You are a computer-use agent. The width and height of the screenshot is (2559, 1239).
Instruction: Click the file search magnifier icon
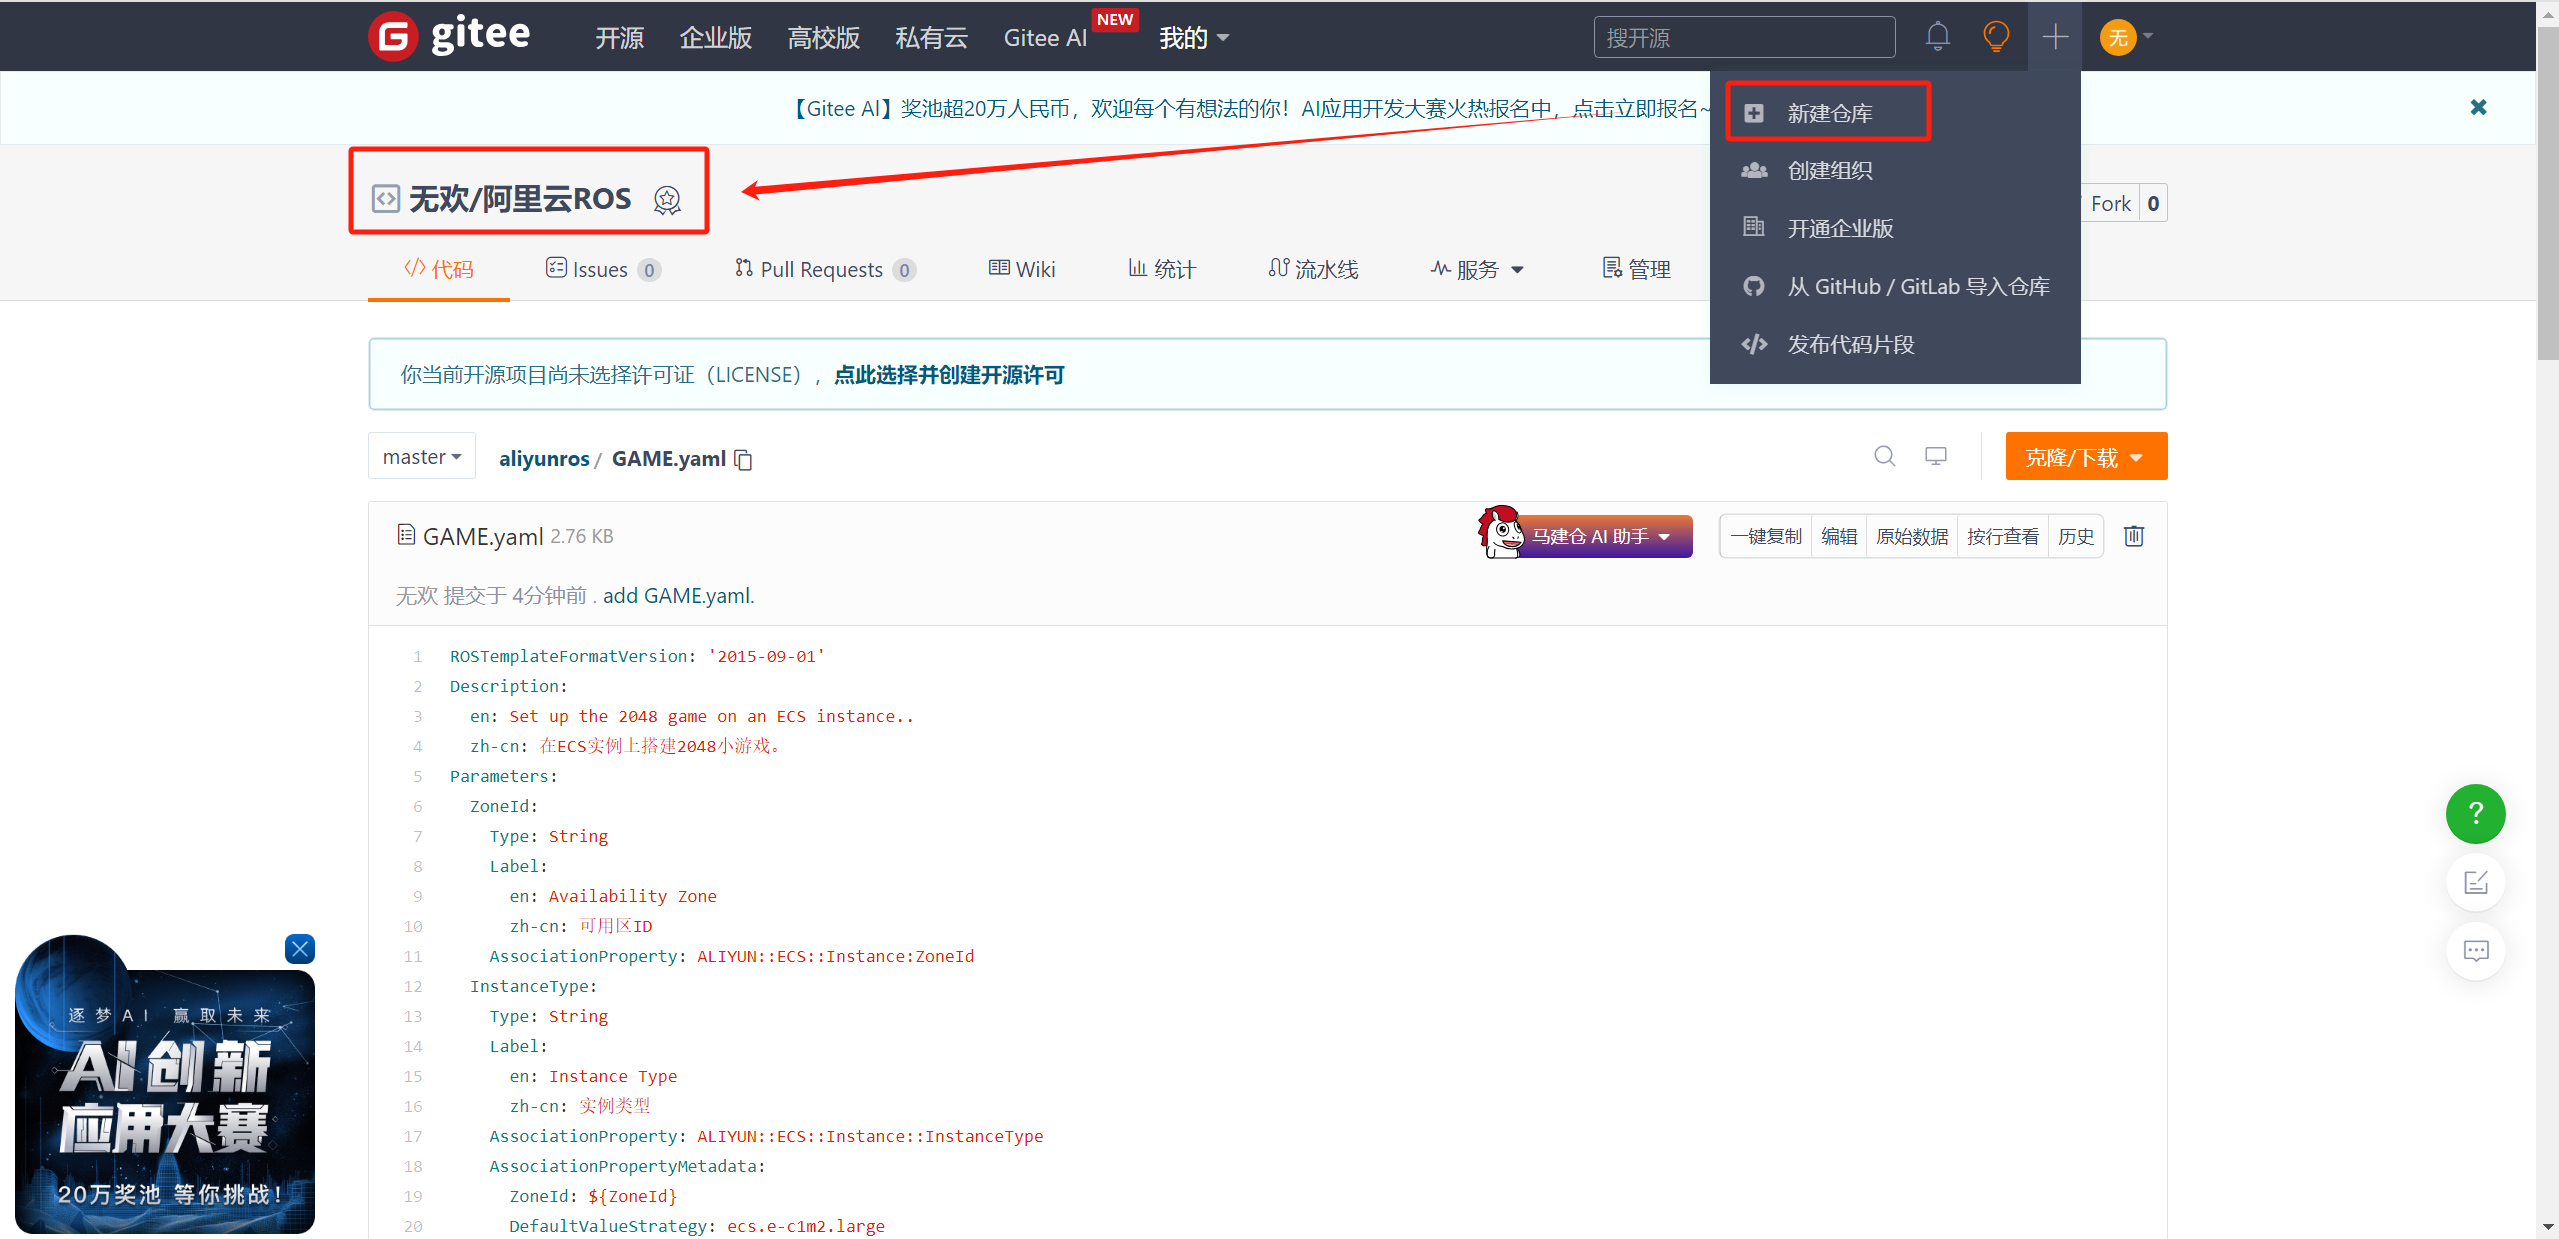[1884, 456]
